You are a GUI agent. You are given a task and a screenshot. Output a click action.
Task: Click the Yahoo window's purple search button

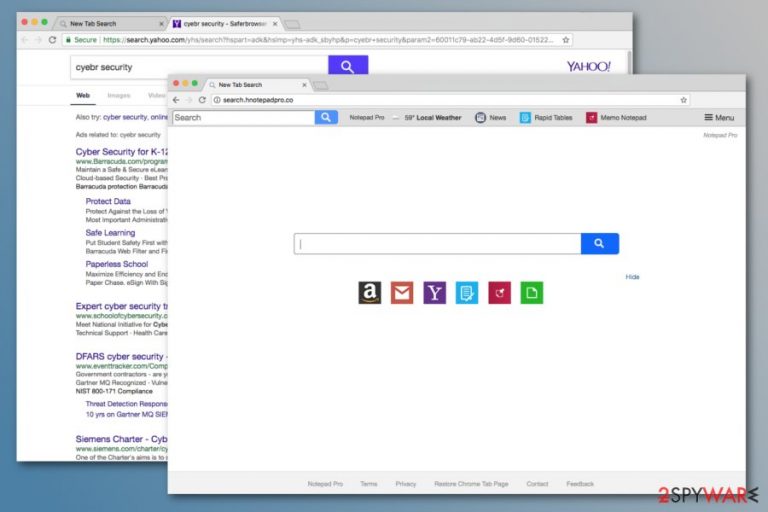(x=348, y=66)
